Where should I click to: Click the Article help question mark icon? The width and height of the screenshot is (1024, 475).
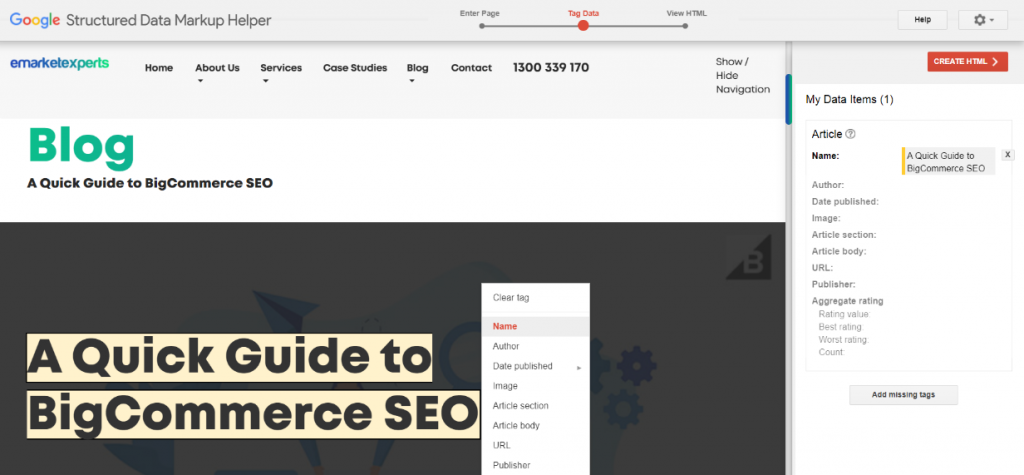click(851, 134)
